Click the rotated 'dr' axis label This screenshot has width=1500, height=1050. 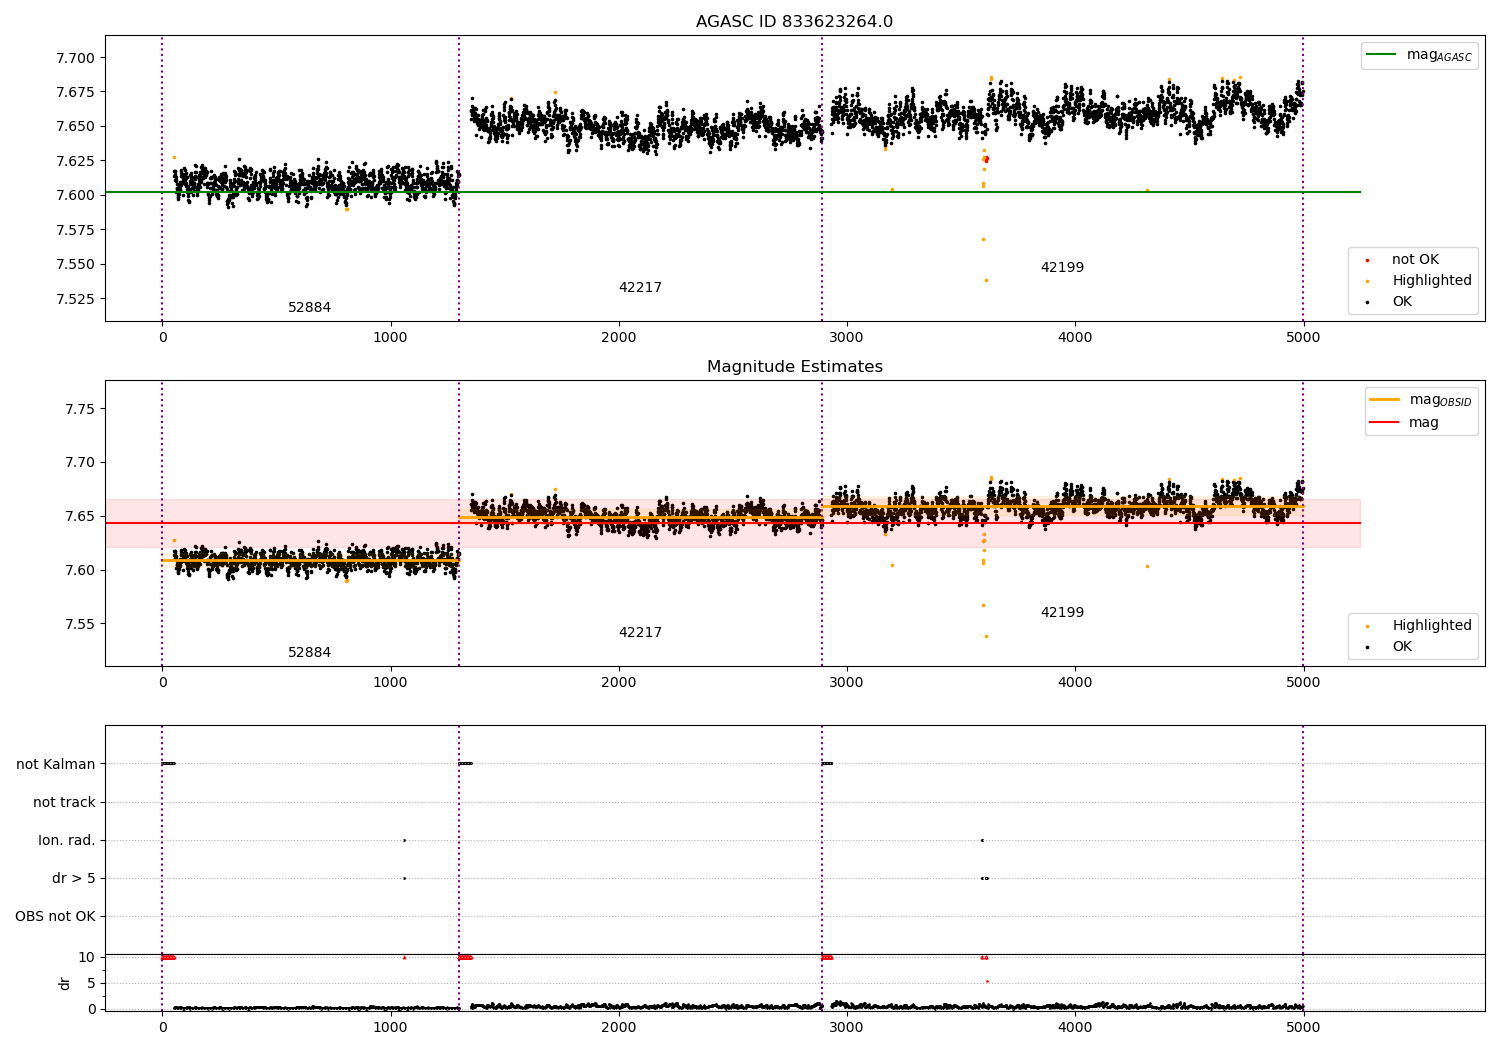click(x=65, y=983)
